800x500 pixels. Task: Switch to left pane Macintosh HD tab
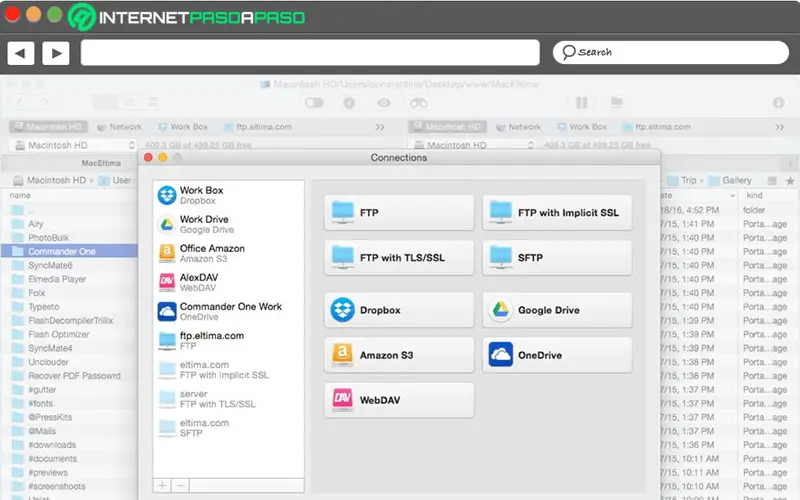pos(48,127)
